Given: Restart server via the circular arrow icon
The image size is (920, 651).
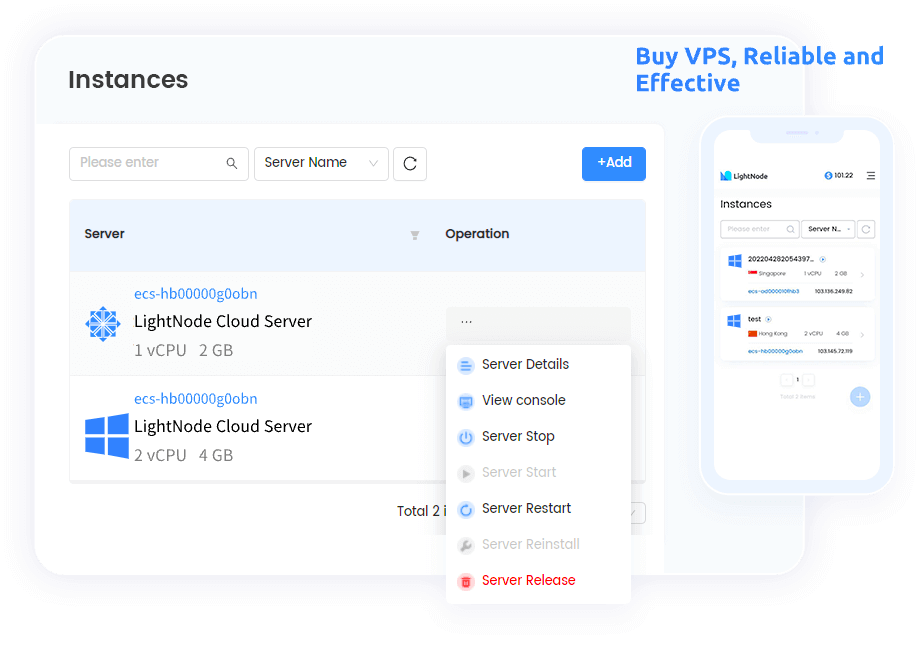Looking at the screenshot, I should [465, 508].
